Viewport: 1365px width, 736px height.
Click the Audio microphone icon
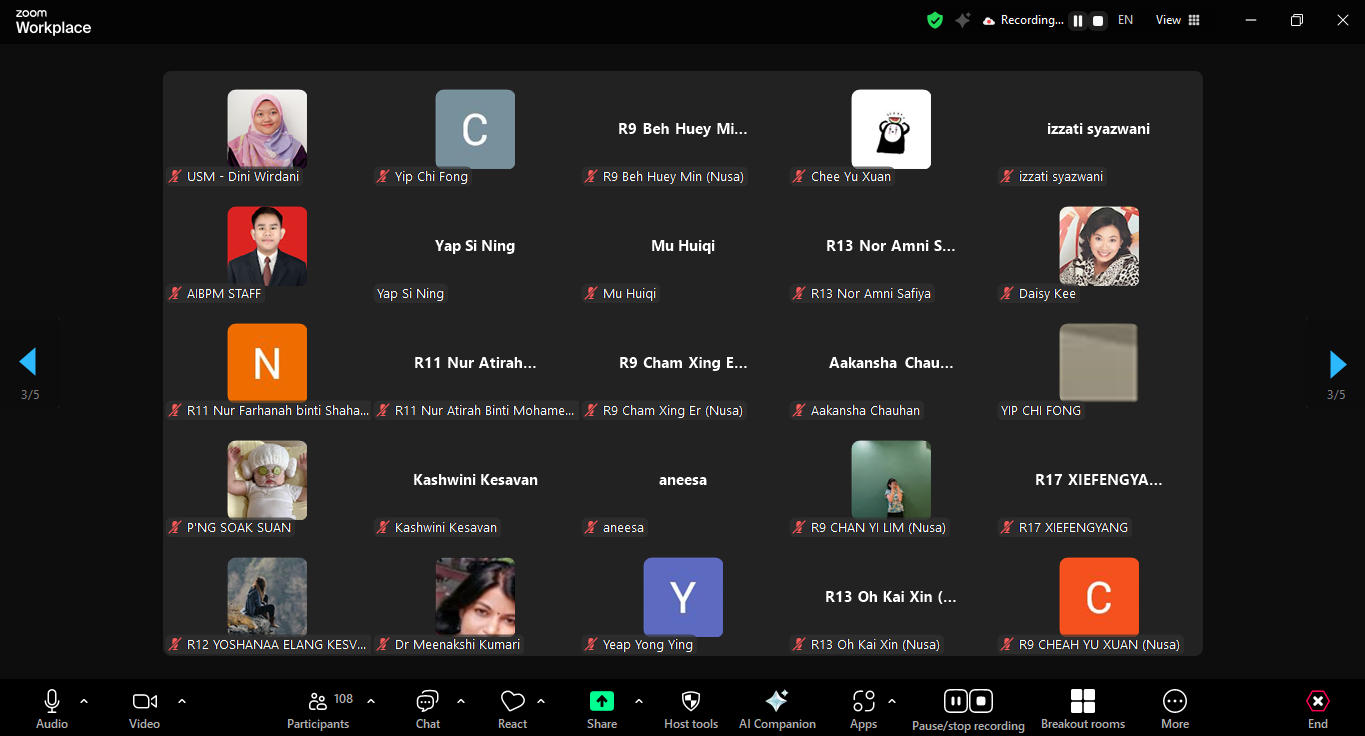point(52,701)
